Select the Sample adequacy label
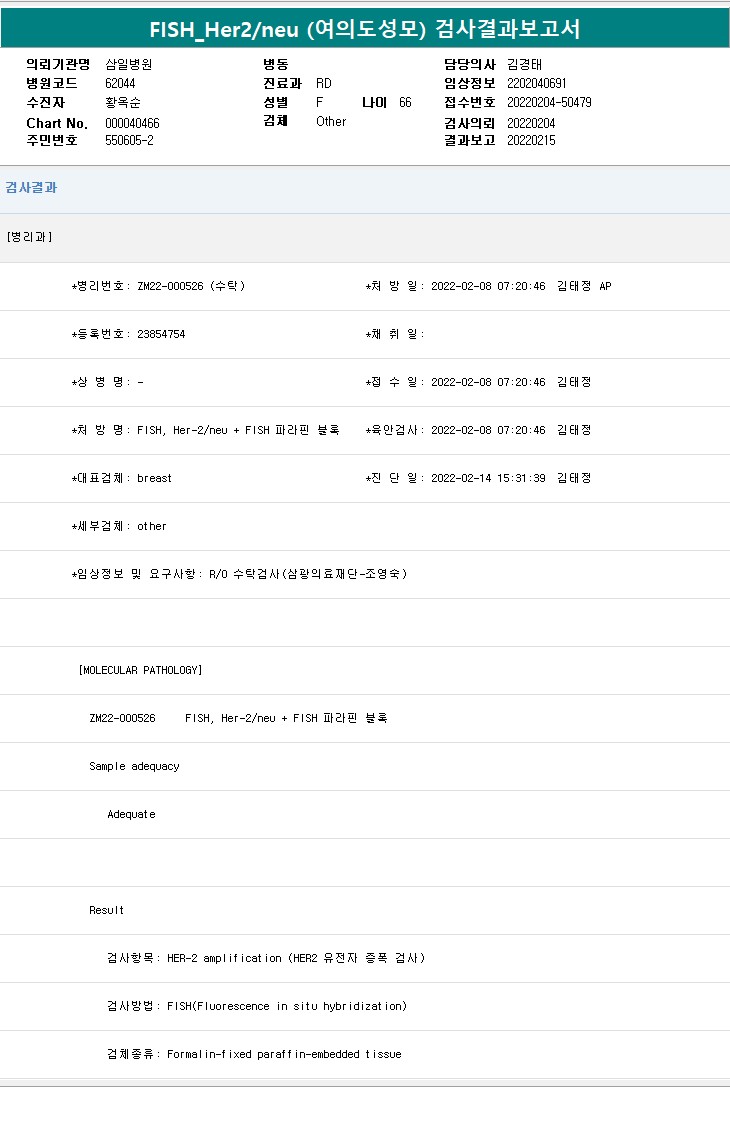 pos(134,766)
